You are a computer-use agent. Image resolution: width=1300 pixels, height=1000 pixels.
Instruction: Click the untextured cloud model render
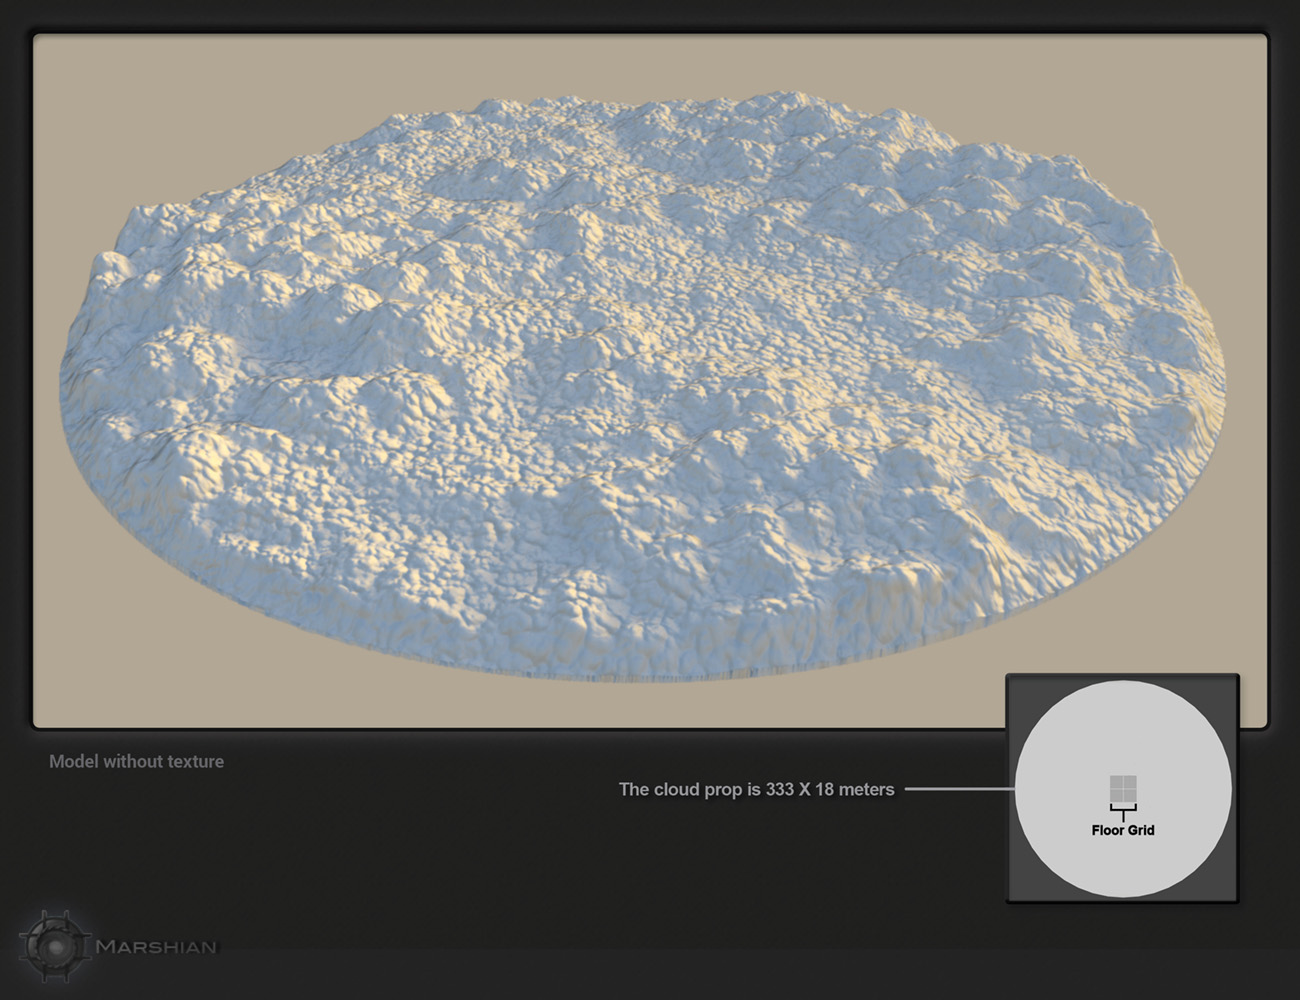(643, 389)
